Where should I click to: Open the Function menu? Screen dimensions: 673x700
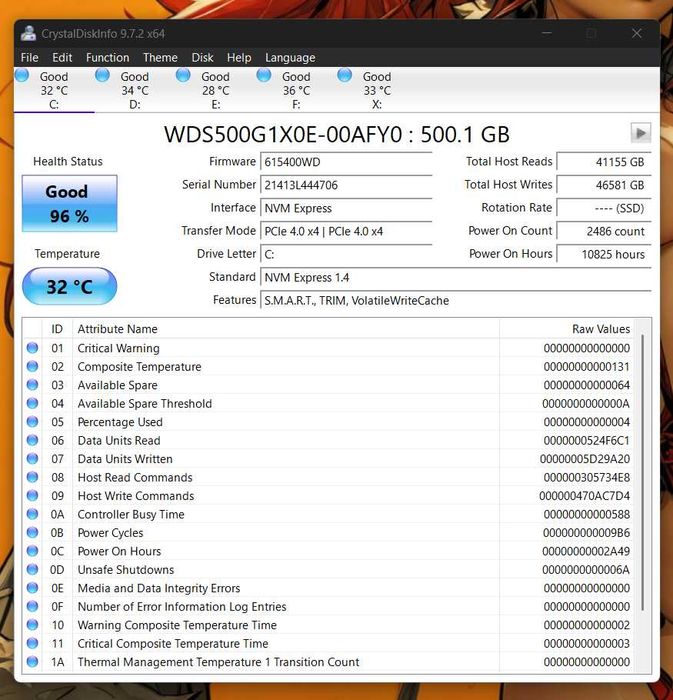[x=108, y=58]
